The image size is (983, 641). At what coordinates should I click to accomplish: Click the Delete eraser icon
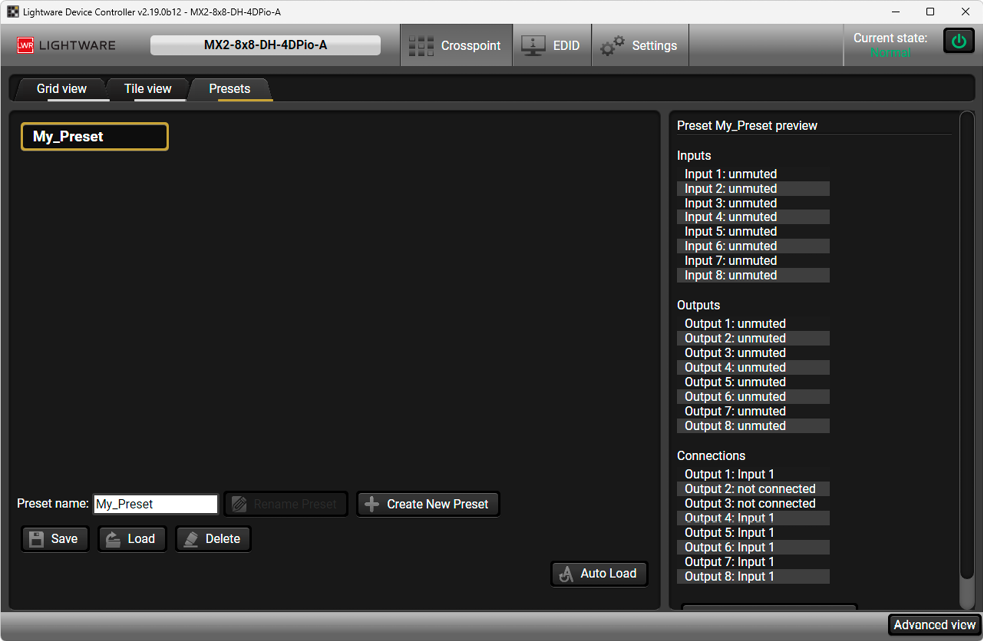pyautogui.click(x=191, y=539)
